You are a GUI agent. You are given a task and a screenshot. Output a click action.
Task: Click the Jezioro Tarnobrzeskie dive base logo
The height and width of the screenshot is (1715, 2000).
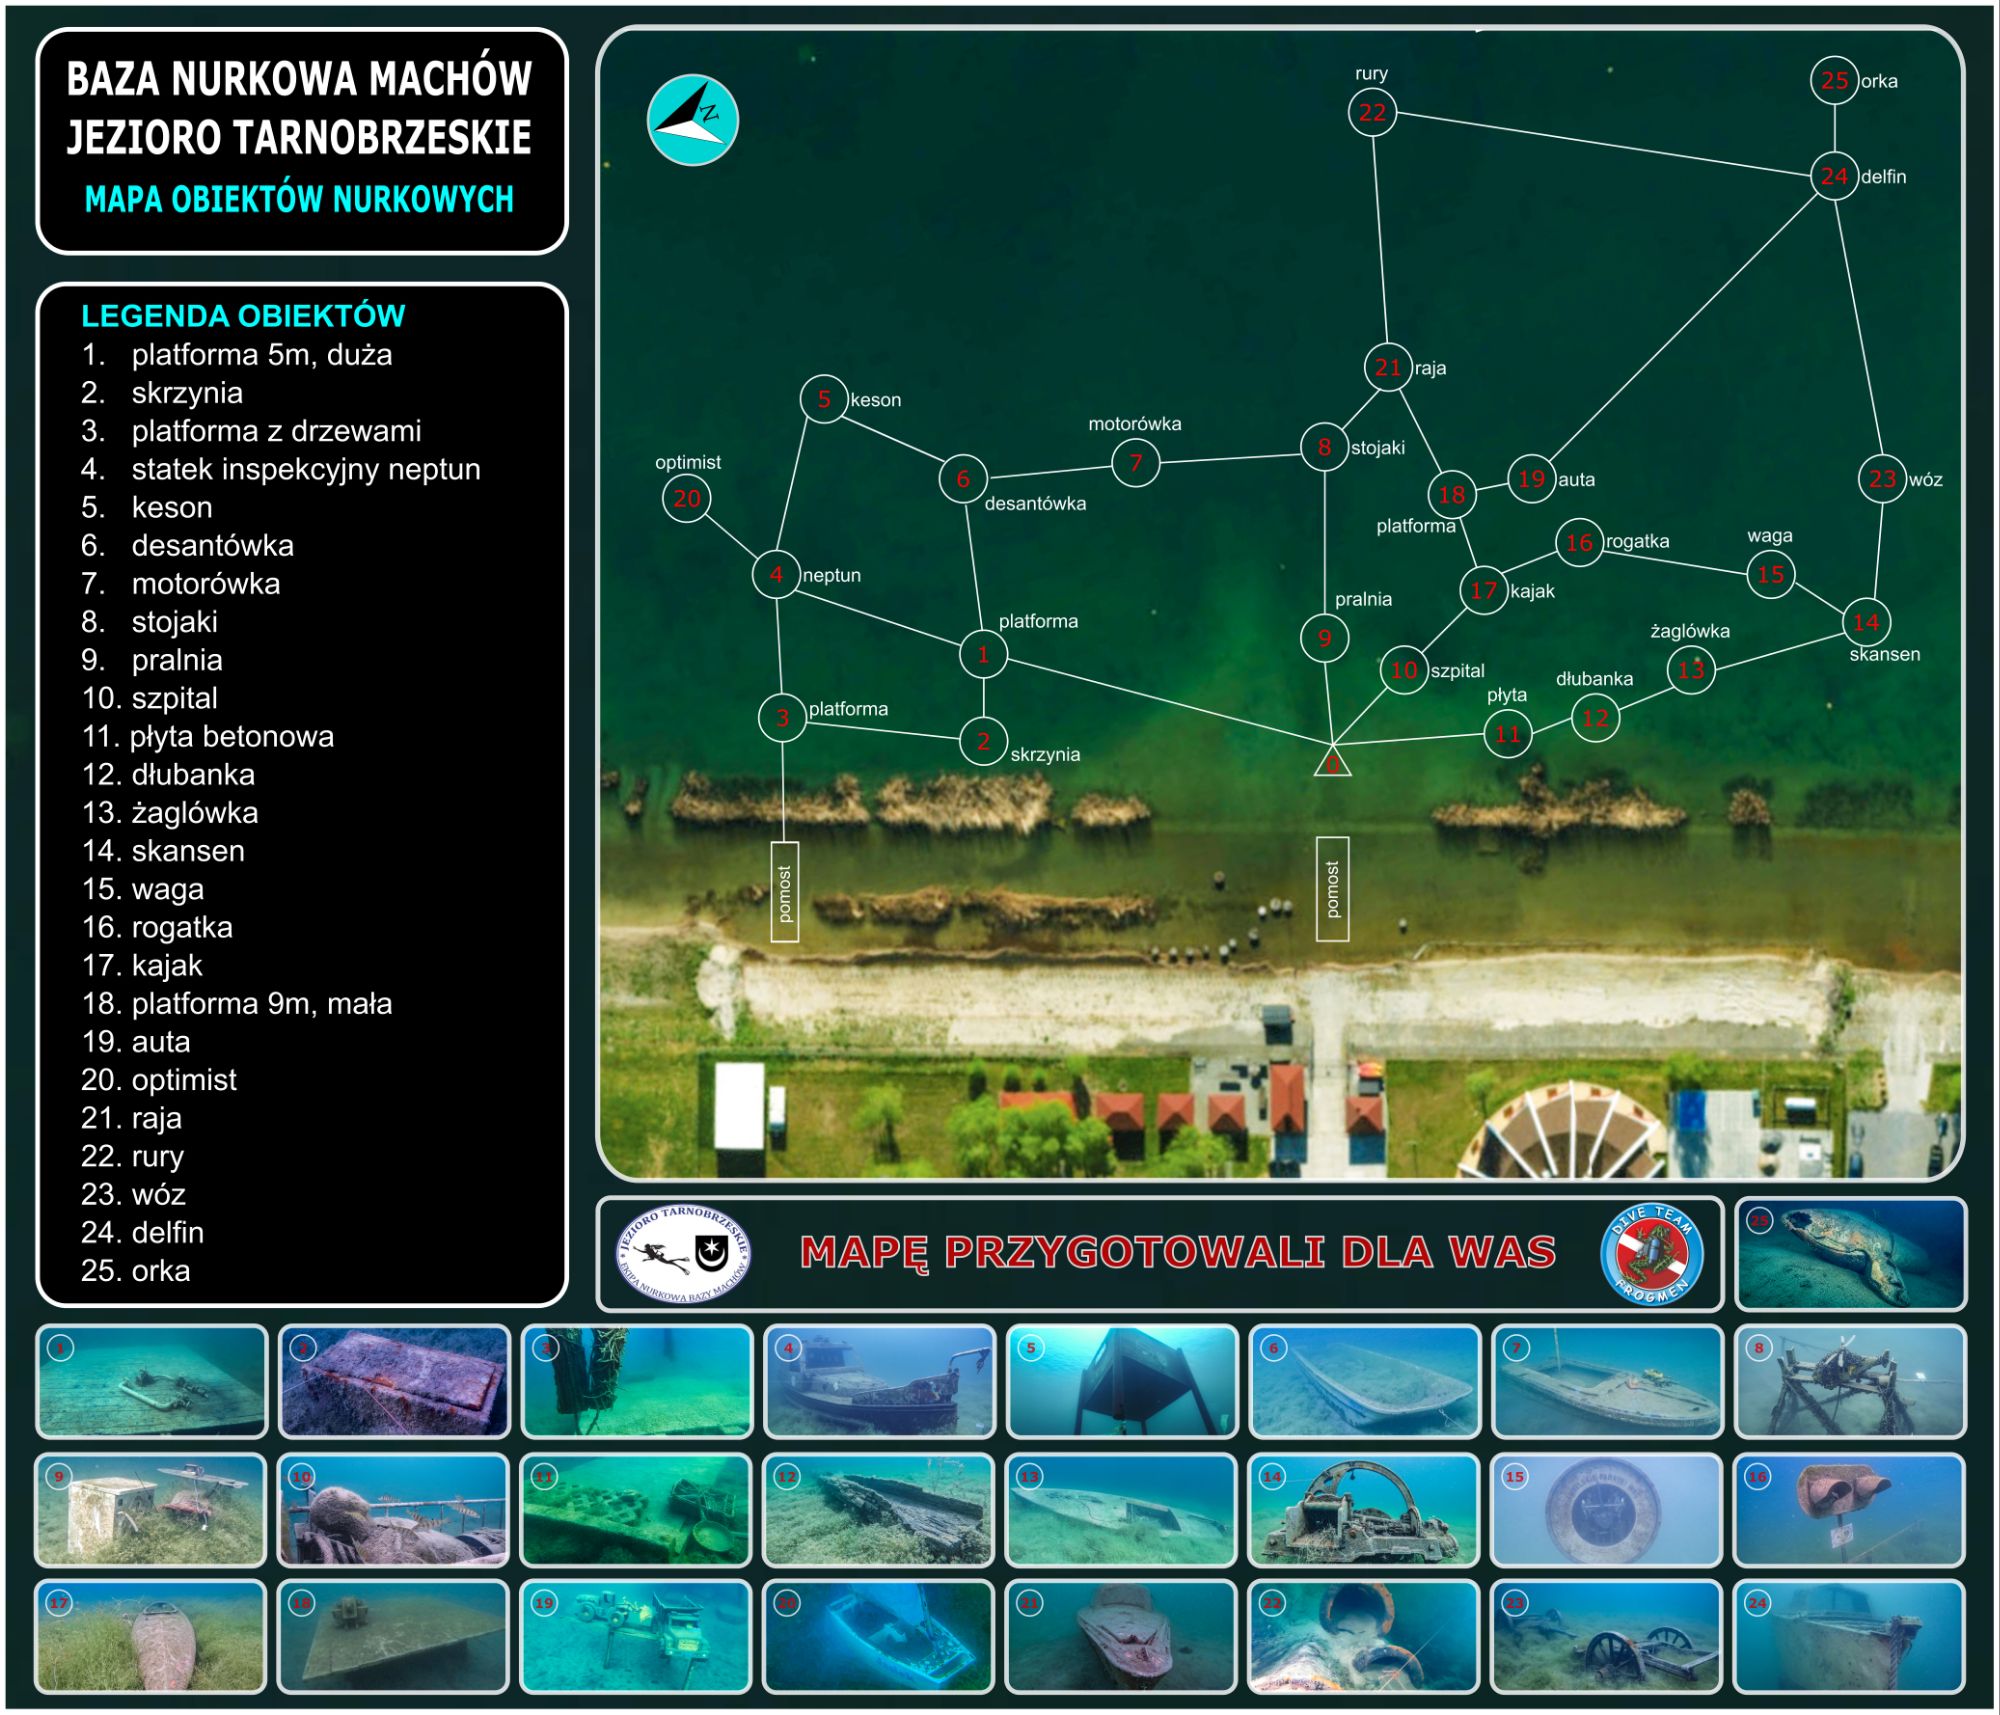click(x=684, y=1254)
